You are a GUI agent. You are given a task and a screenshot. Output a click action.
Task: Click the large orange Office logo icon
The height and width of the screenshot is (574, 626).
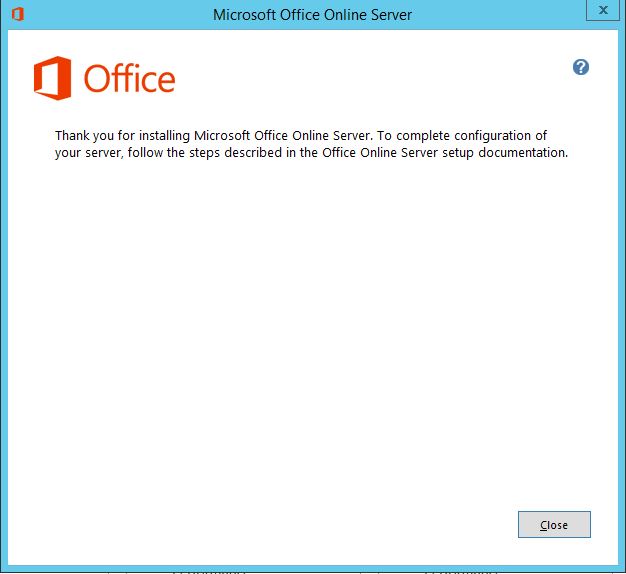52,78
